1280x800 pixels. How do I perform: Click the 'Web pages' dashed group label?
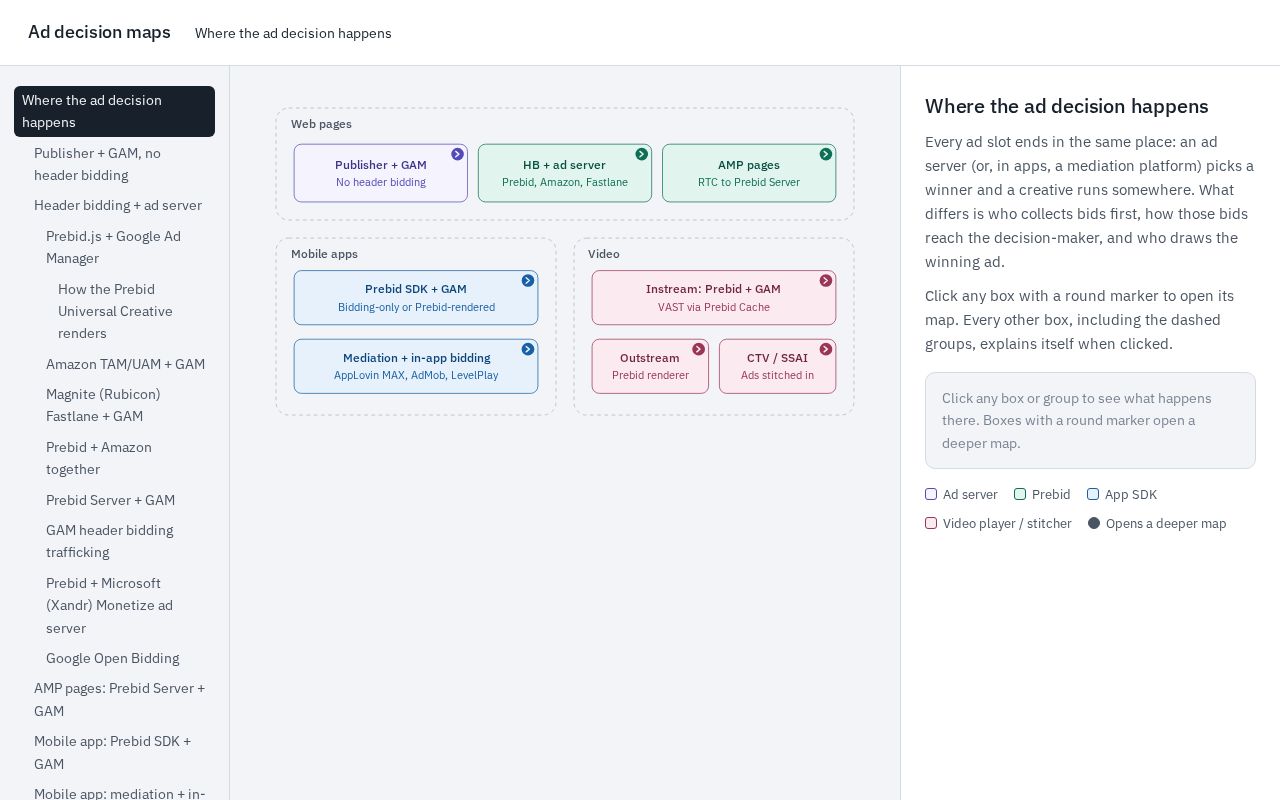click(x=321, y=124)
